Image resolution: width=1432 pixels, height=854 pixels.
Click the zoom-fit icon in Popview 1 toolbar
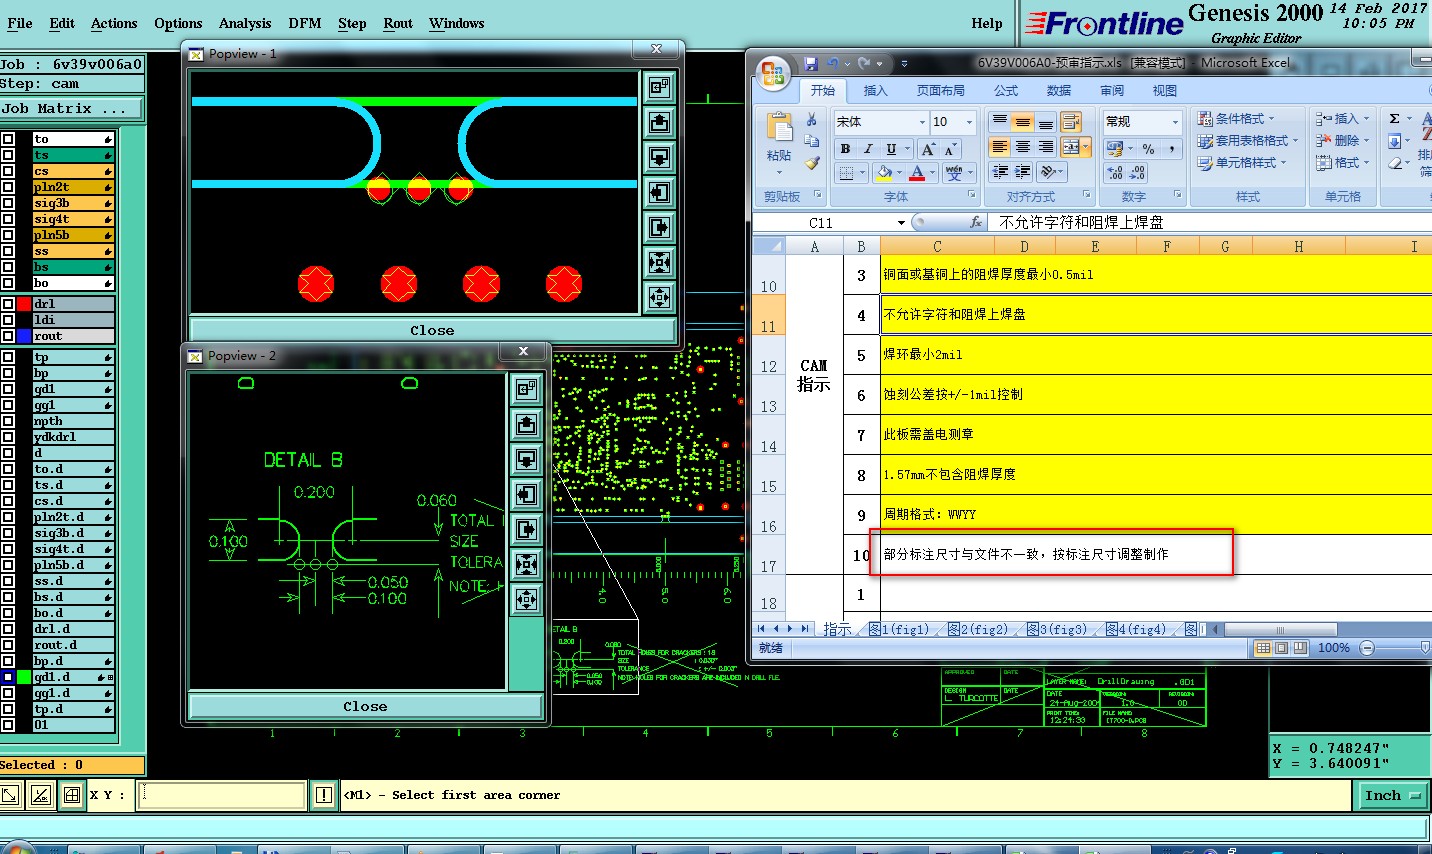coord(659,262)
